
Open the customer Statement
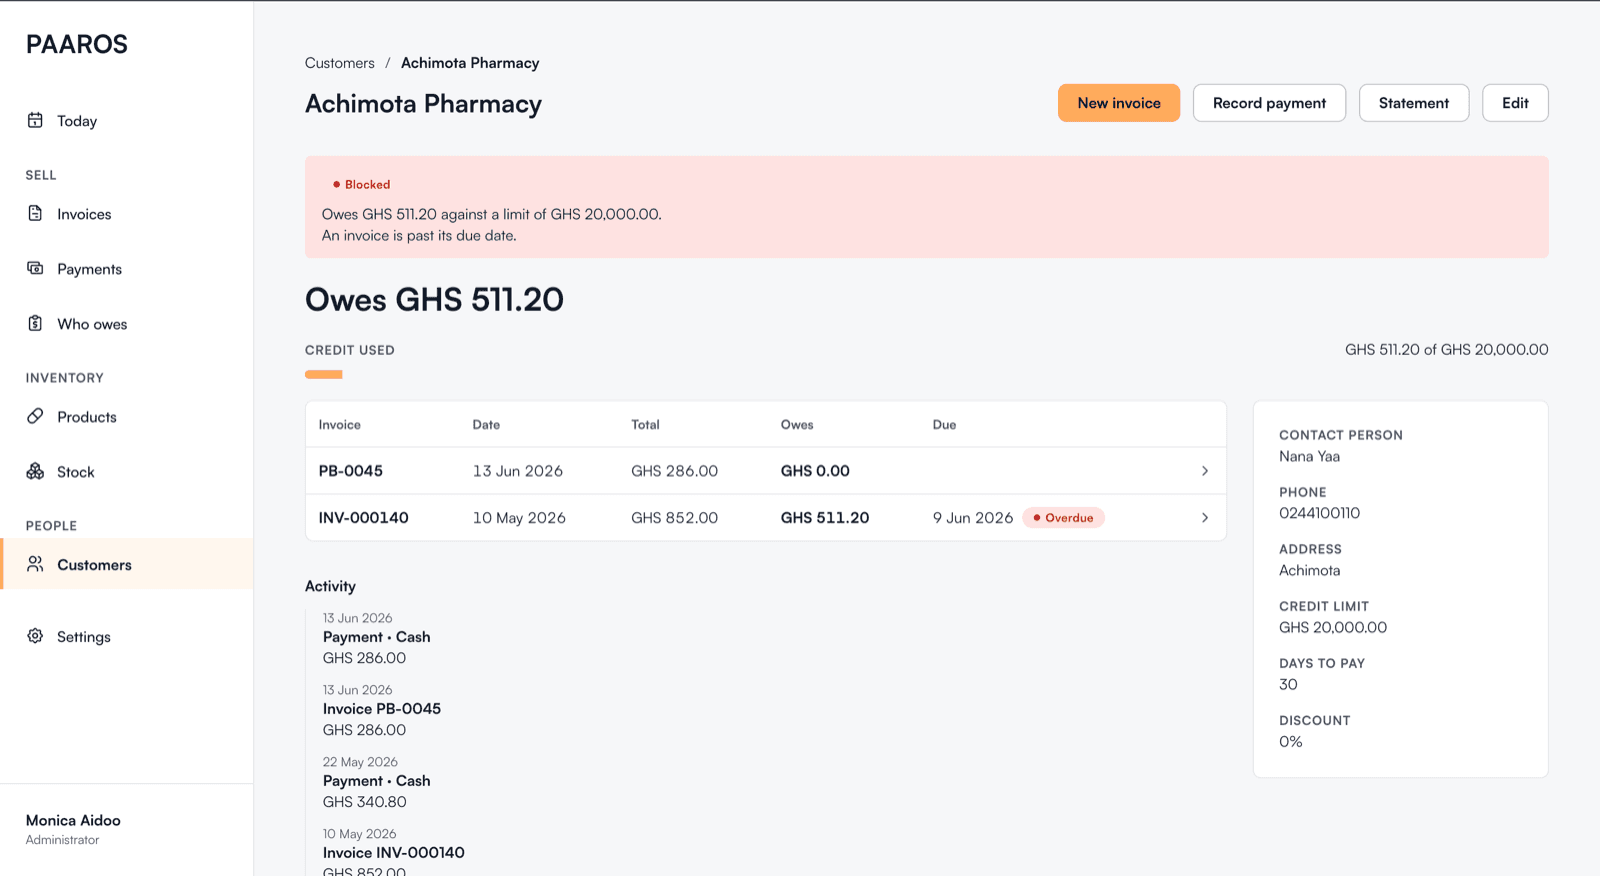point(1414,103)
